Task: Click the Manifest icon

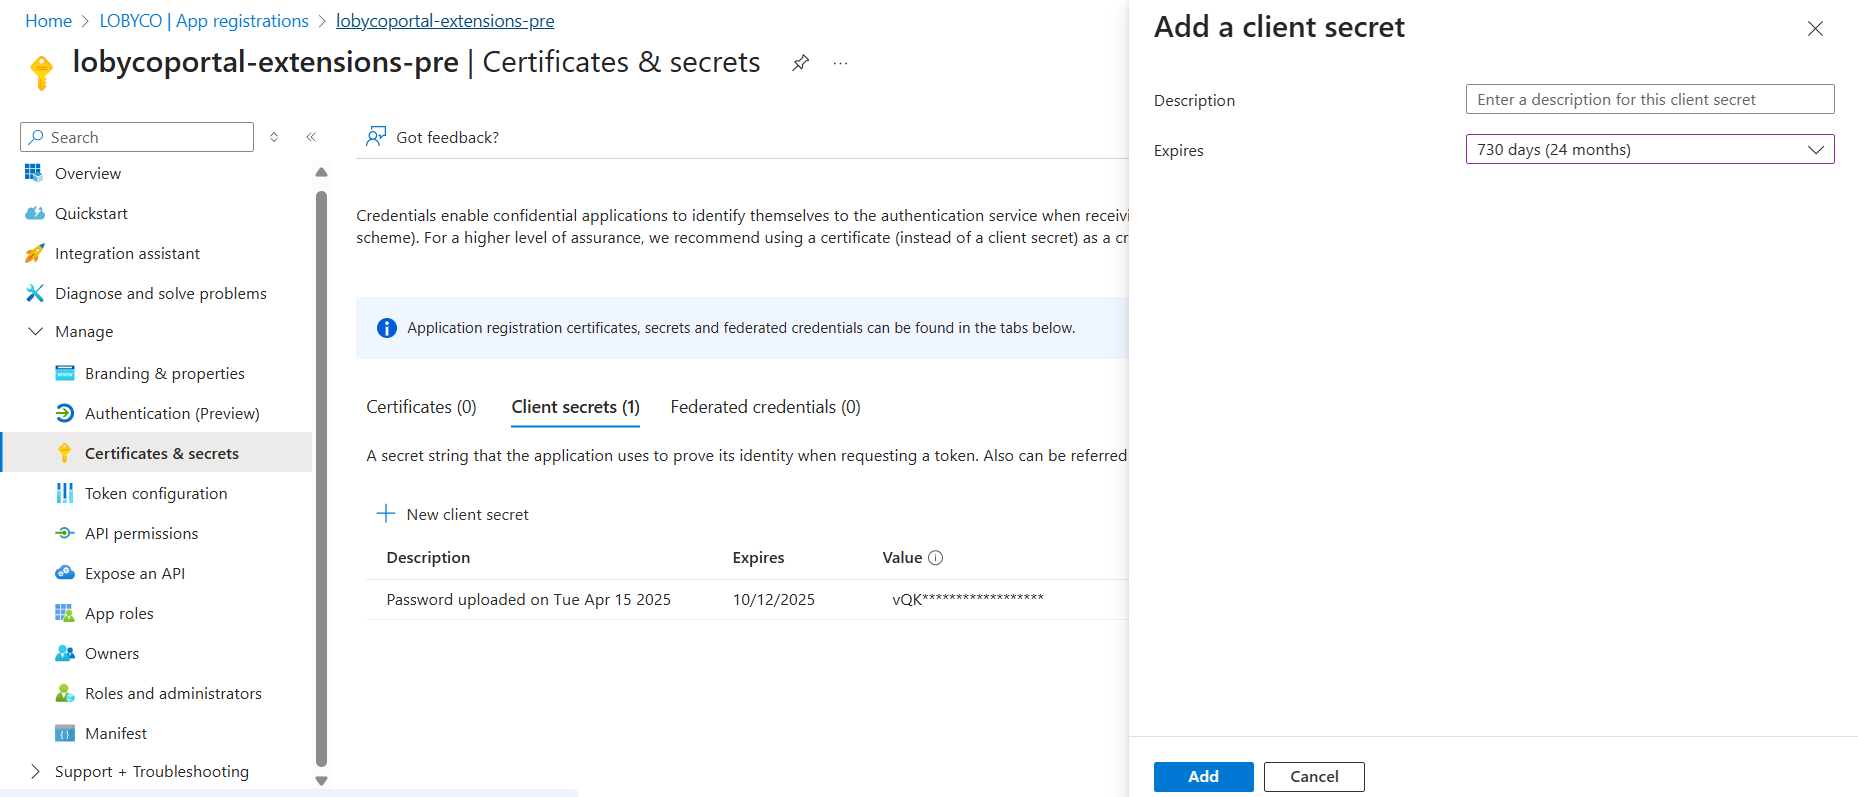Action: point(65,733)
